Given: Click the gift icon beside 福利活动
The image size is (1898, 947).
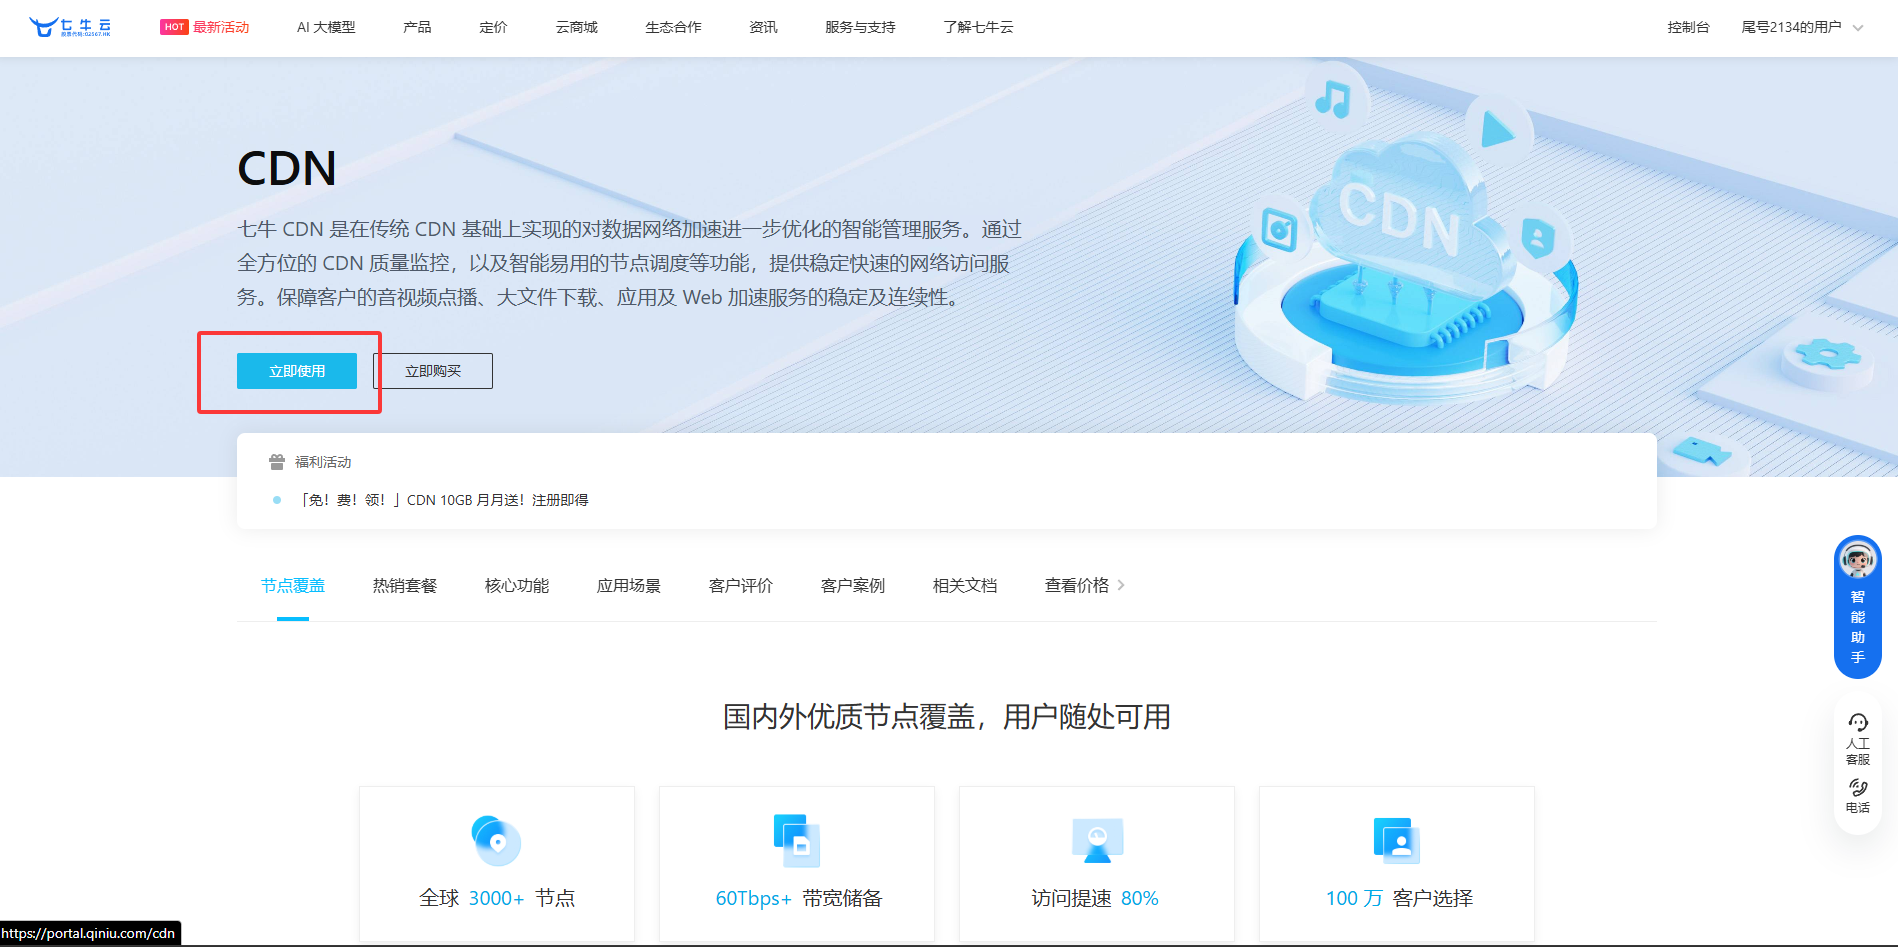Looking at the screenshot, I should pos(277,462).
